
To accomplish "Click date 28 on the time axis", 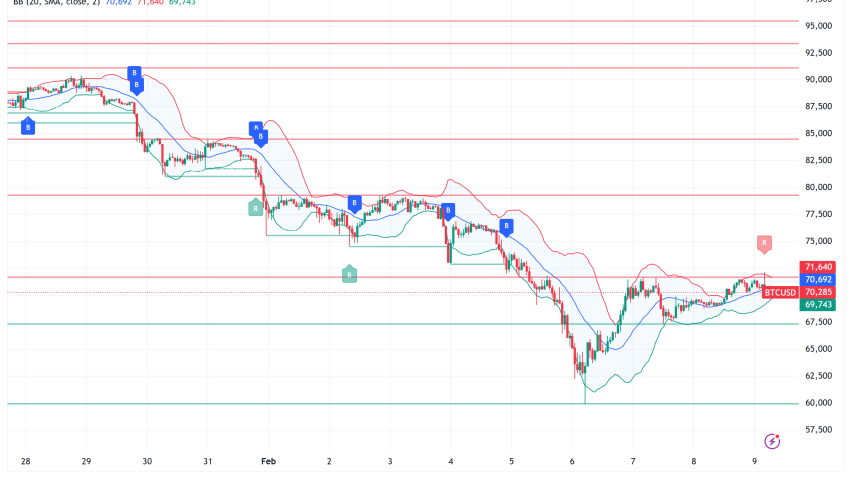I will (x=25, y=462).
